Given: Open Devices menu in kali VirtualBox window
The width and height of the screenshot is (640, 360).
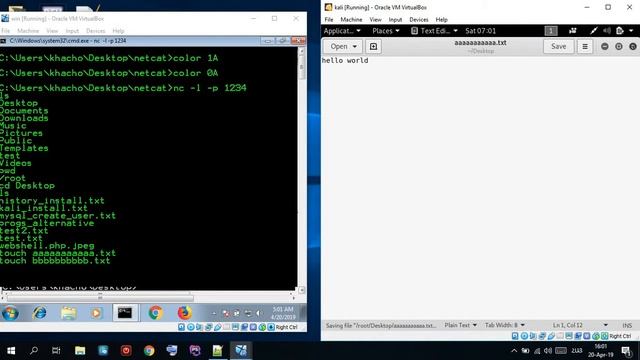Looking at the screenshot, I should click(419, 20).
